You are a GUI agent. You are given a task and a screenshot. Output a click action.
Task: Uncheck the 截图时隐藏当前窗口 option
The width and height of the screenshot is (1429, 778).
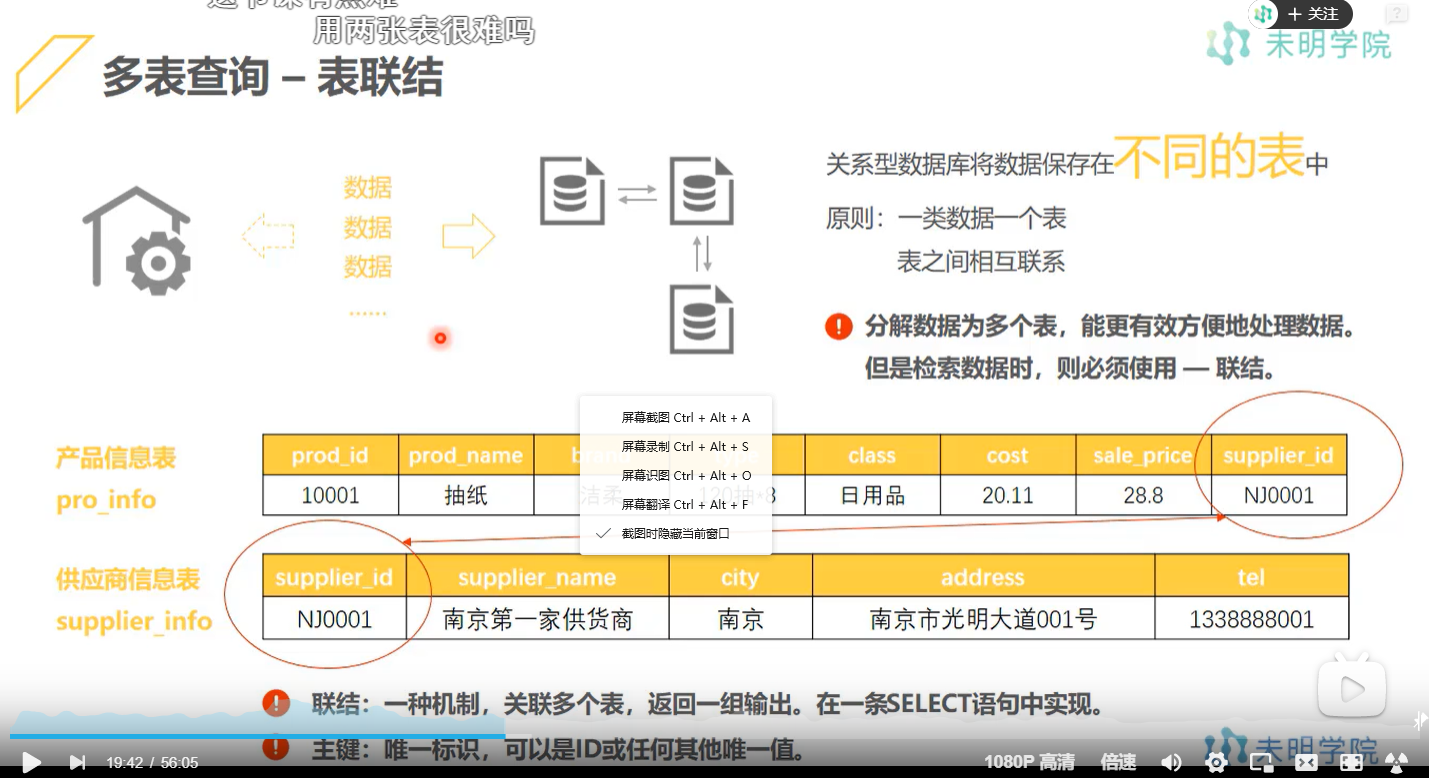[675, 533]
